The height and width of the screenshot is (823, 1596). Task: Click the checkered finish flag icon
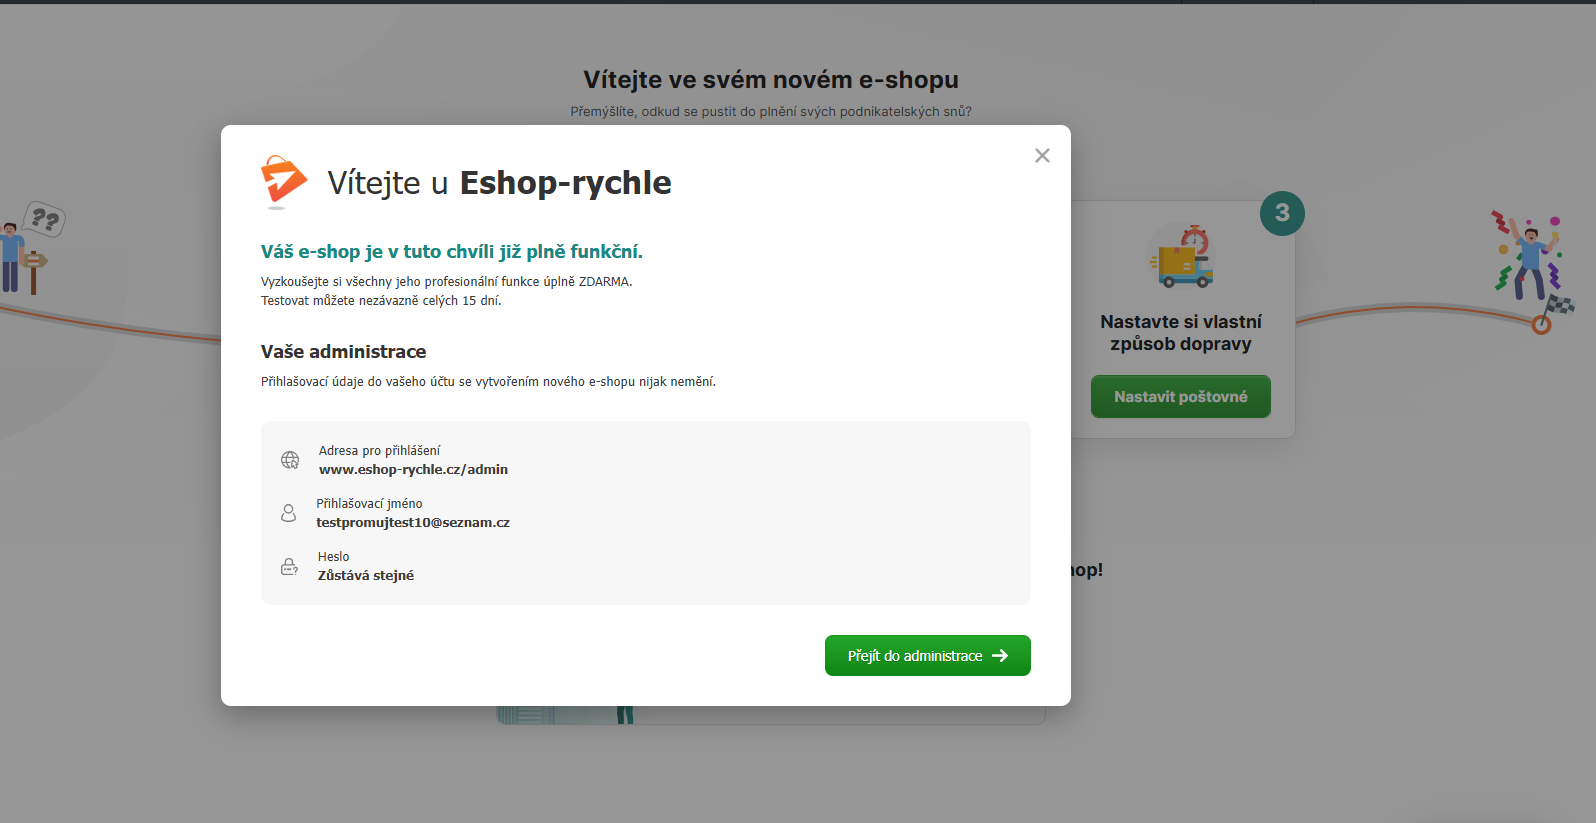pos(1558,306)
